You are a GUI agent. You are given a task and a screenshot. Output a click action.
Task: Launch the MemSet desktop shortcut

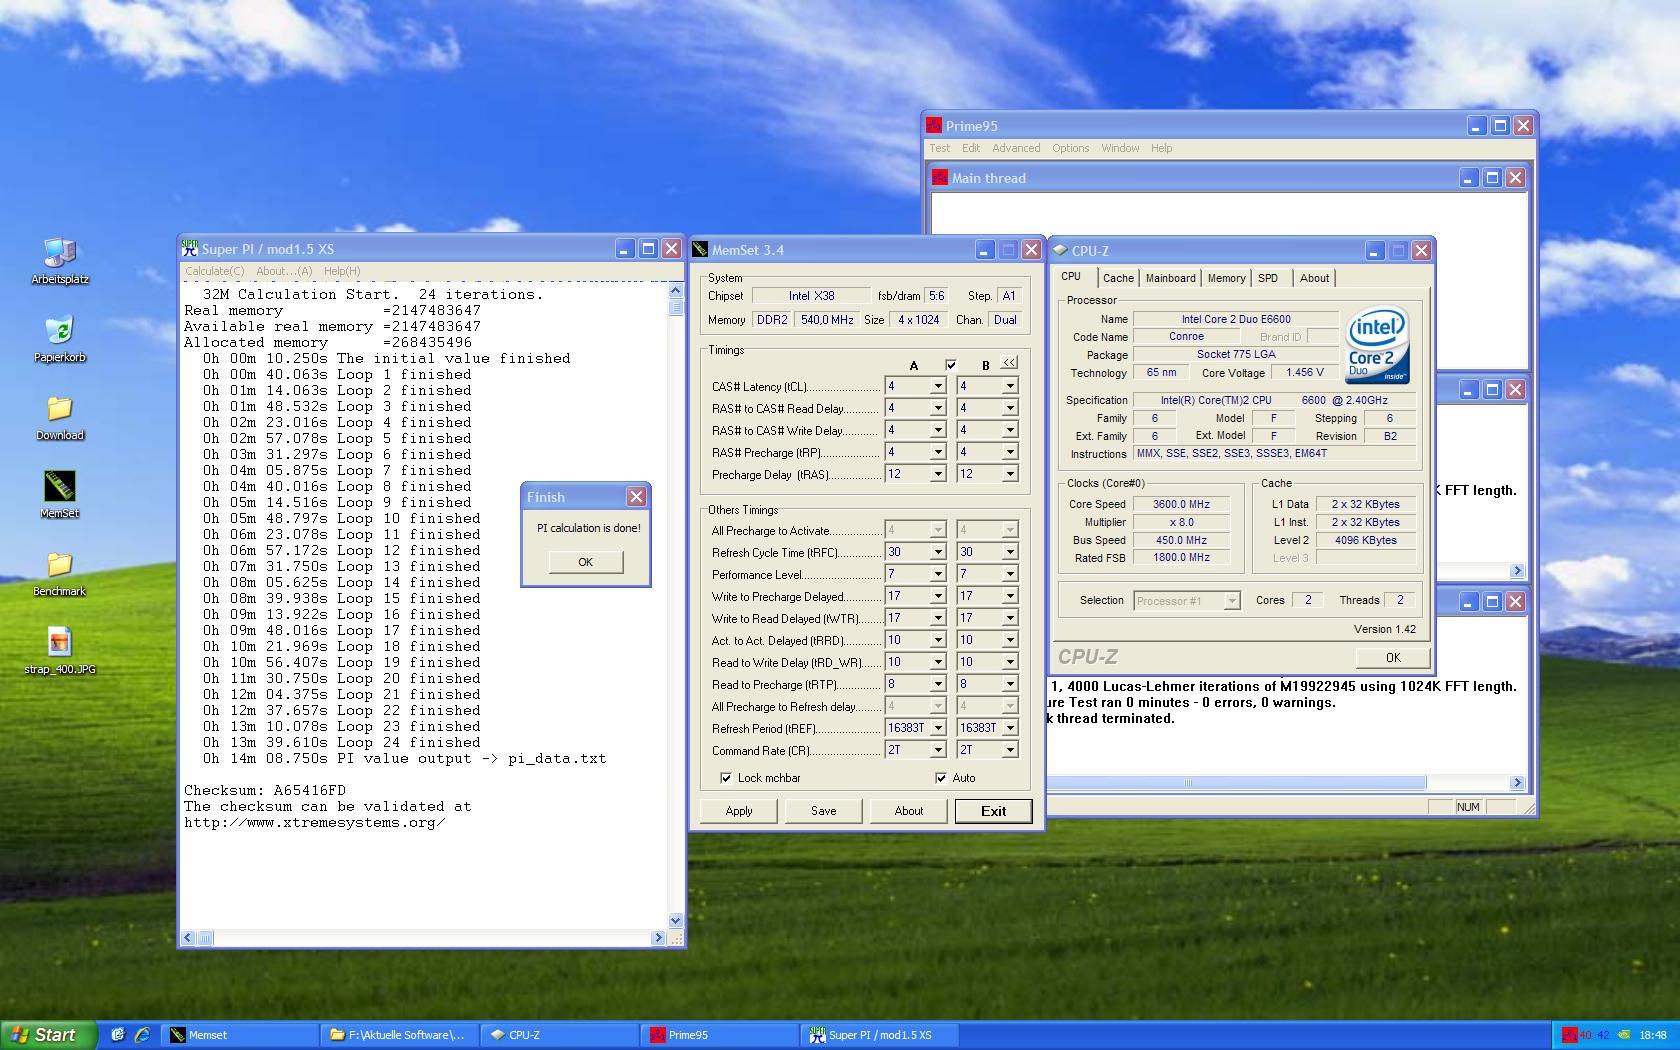60,496
